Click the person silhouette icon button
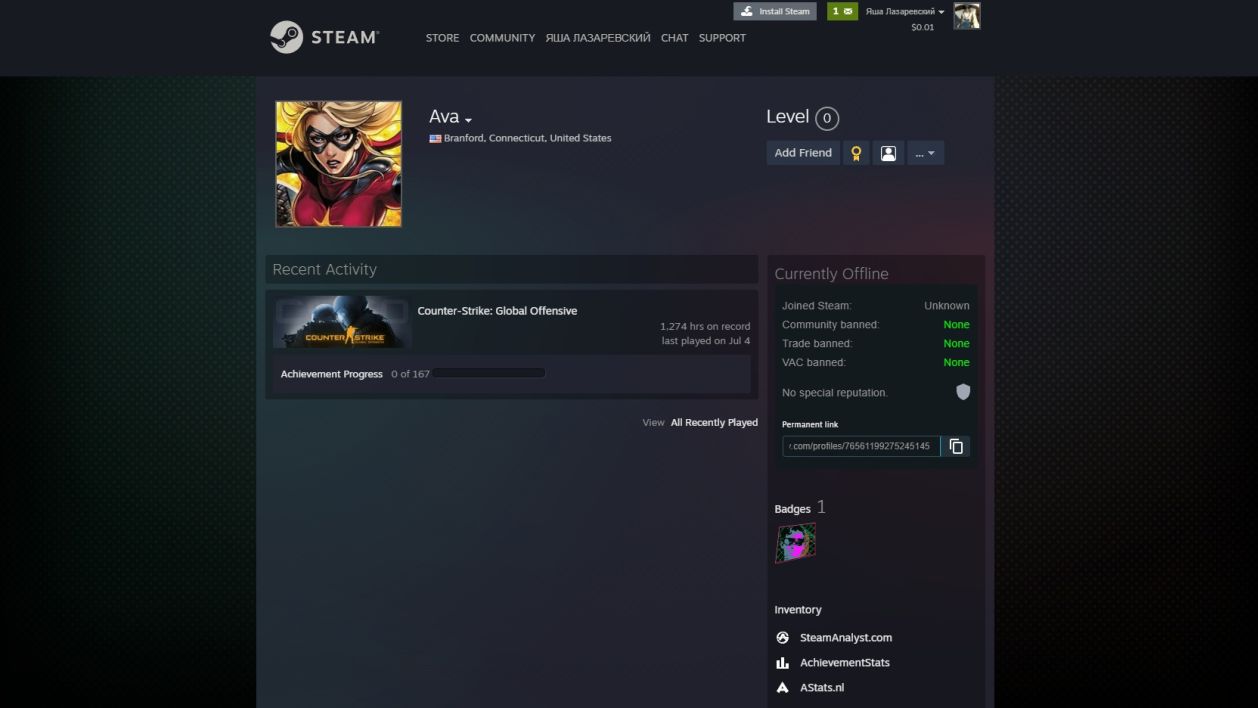Image resolution: width=1258 pixels, height=708 pixels. click(888, 153)
